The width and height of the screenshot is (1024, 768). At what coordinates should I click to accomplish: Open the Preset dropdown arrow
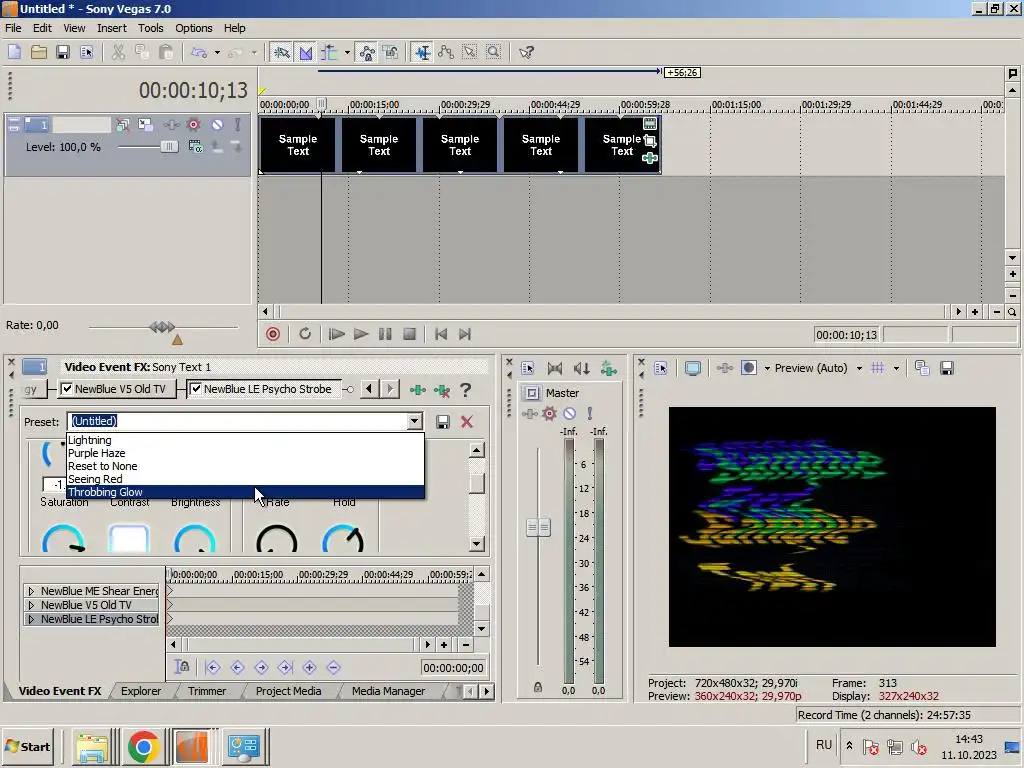(415, 421)
